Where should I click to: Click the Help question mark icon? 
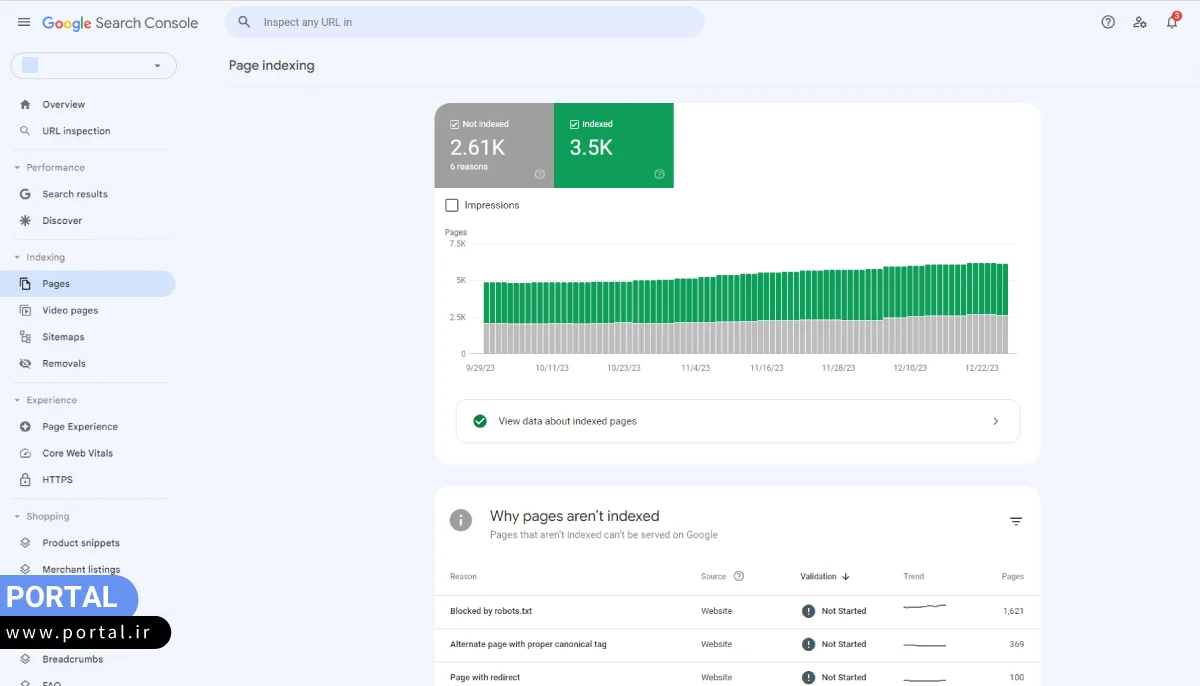1108,22
